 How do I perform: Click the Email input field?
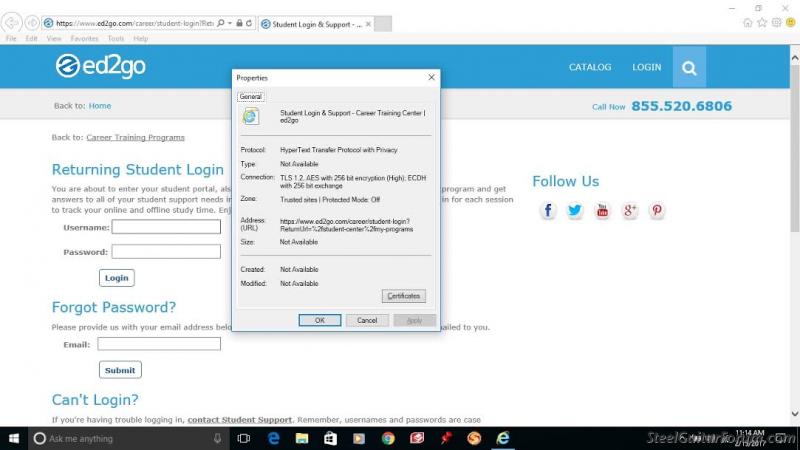pyautogui.click(x=159, y=344)
